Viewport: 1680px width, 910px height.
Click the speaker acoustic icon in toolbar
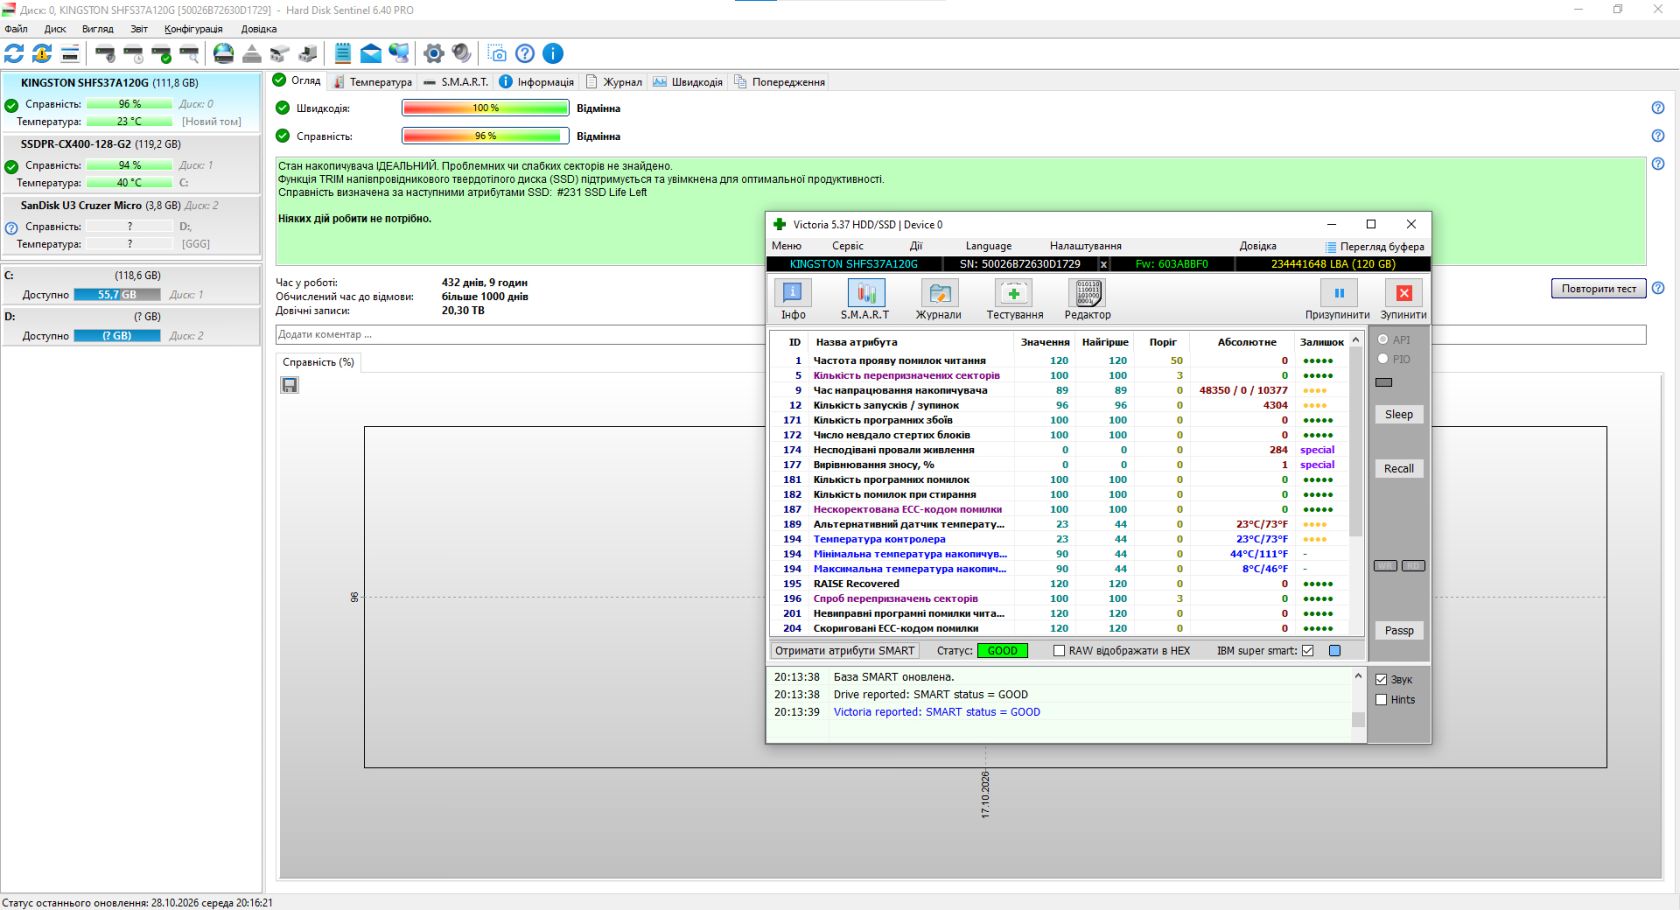(x=462, y=54)
